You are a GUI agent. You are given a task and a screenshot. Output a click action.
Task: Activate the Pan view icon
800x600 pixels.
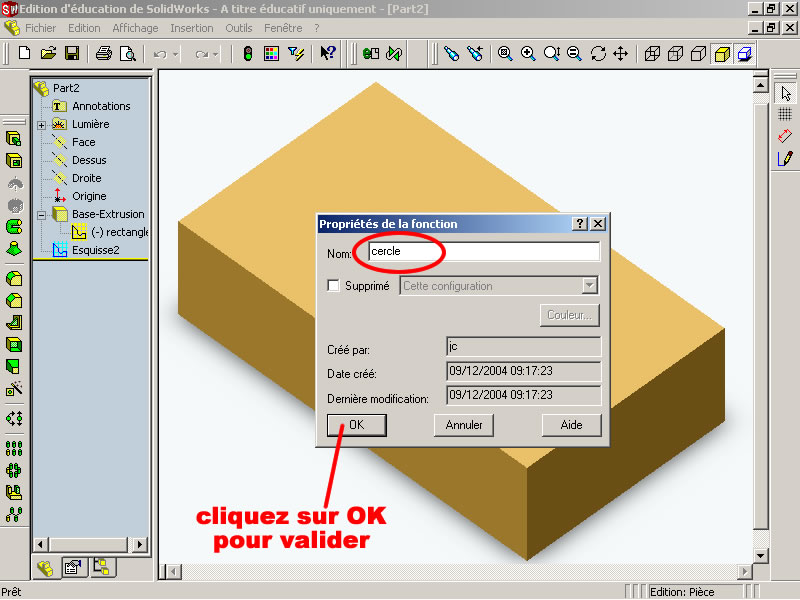pyautogui.click(x=620, y=53)
